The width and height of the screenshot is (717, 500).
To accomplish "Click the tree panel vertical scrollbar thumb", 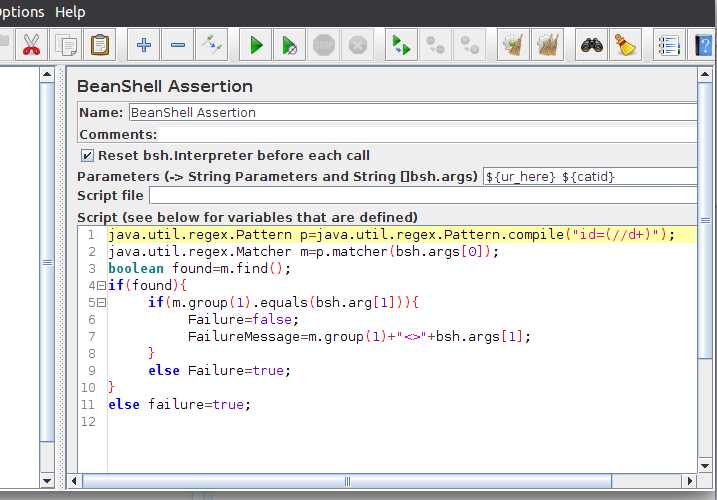I will (x=47, y=262).
